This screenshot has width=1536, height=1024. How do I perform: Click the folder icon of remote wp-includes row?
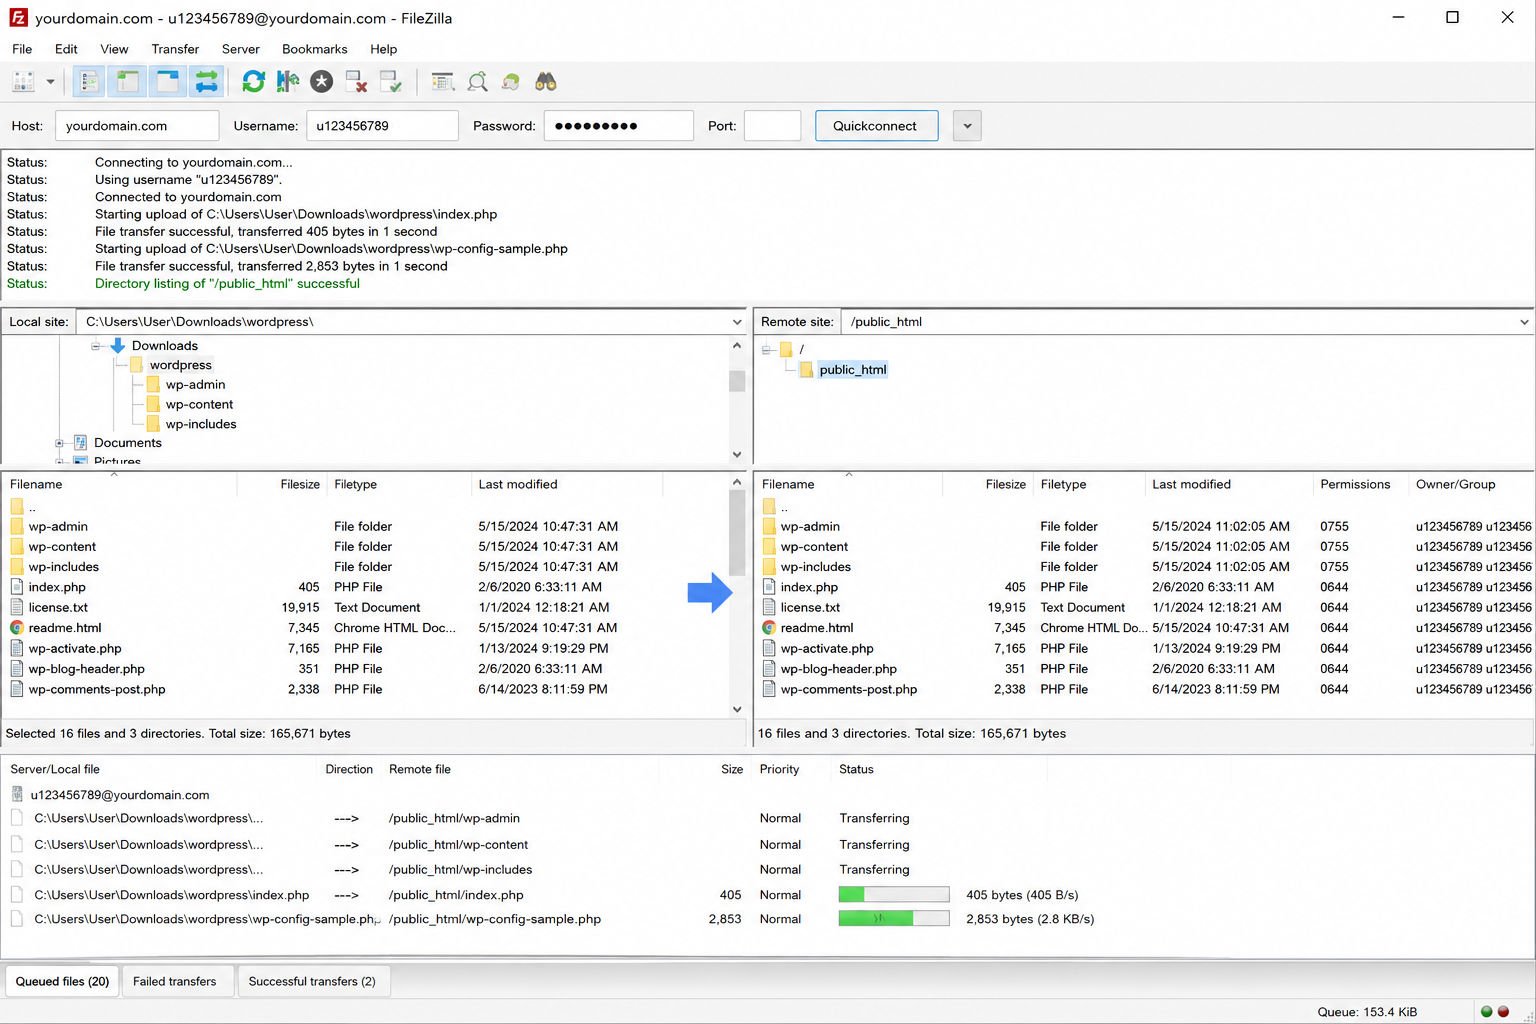click(769, 567)
